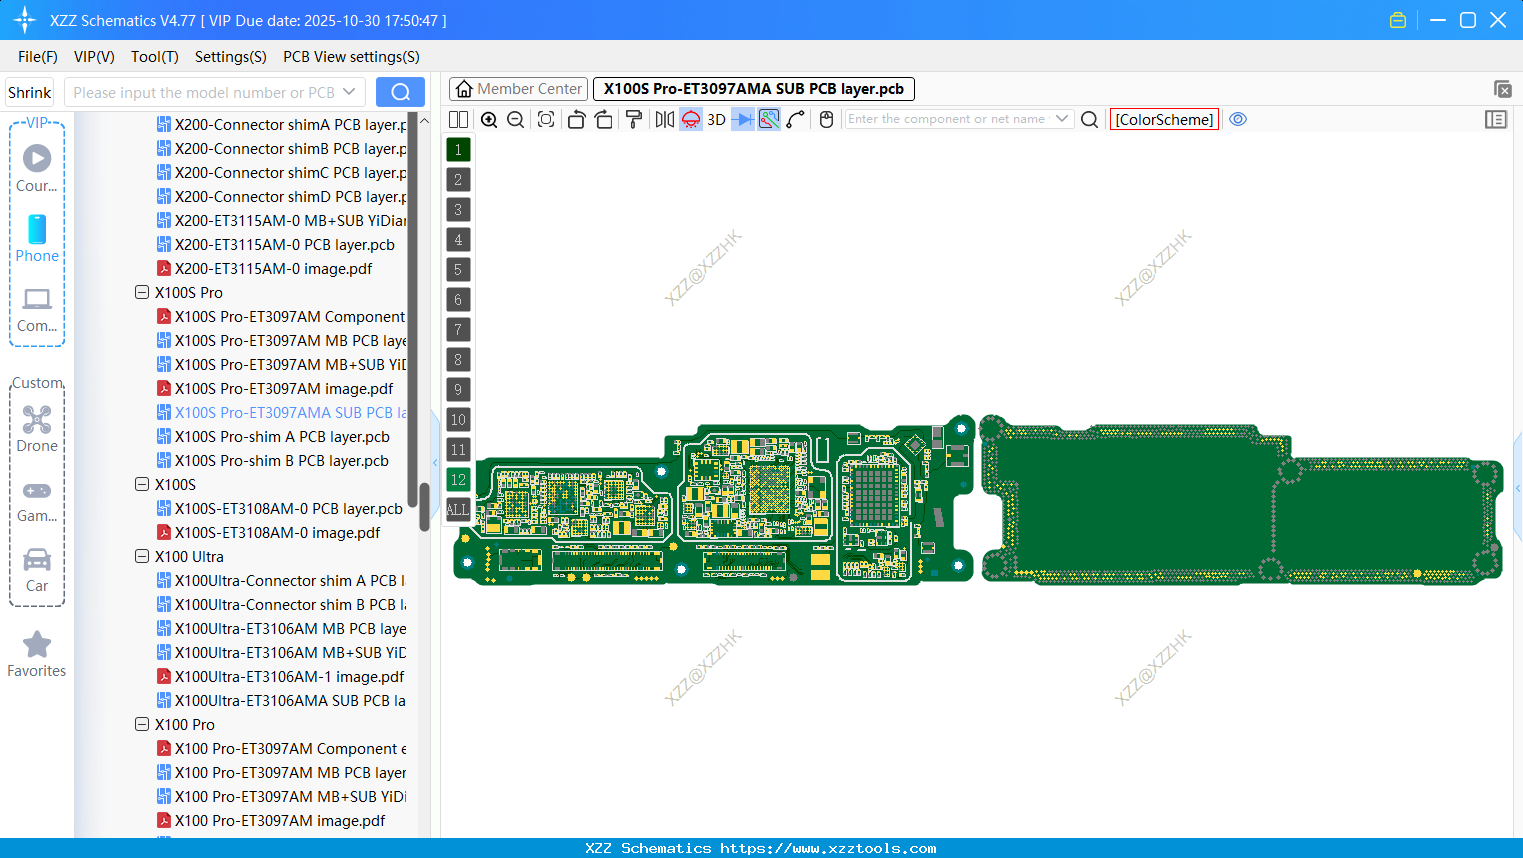Click the Member Center button
The image size is (1523, 858).
click(x=517, y=88)
